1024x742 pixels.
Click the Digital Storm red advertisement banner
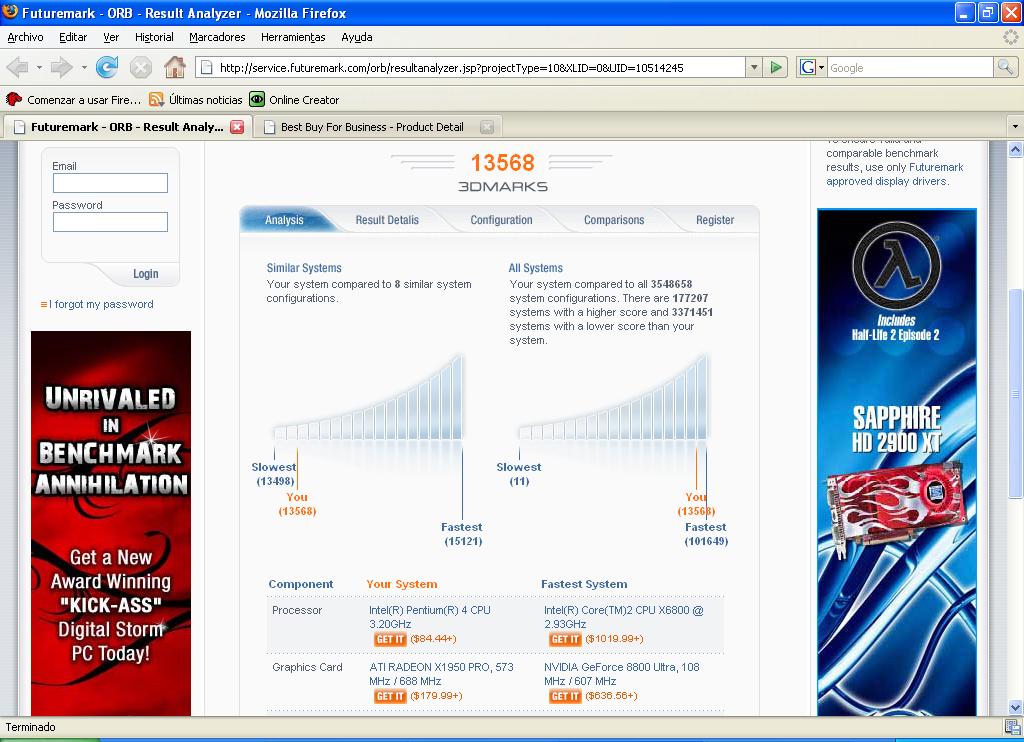(111, 523)
